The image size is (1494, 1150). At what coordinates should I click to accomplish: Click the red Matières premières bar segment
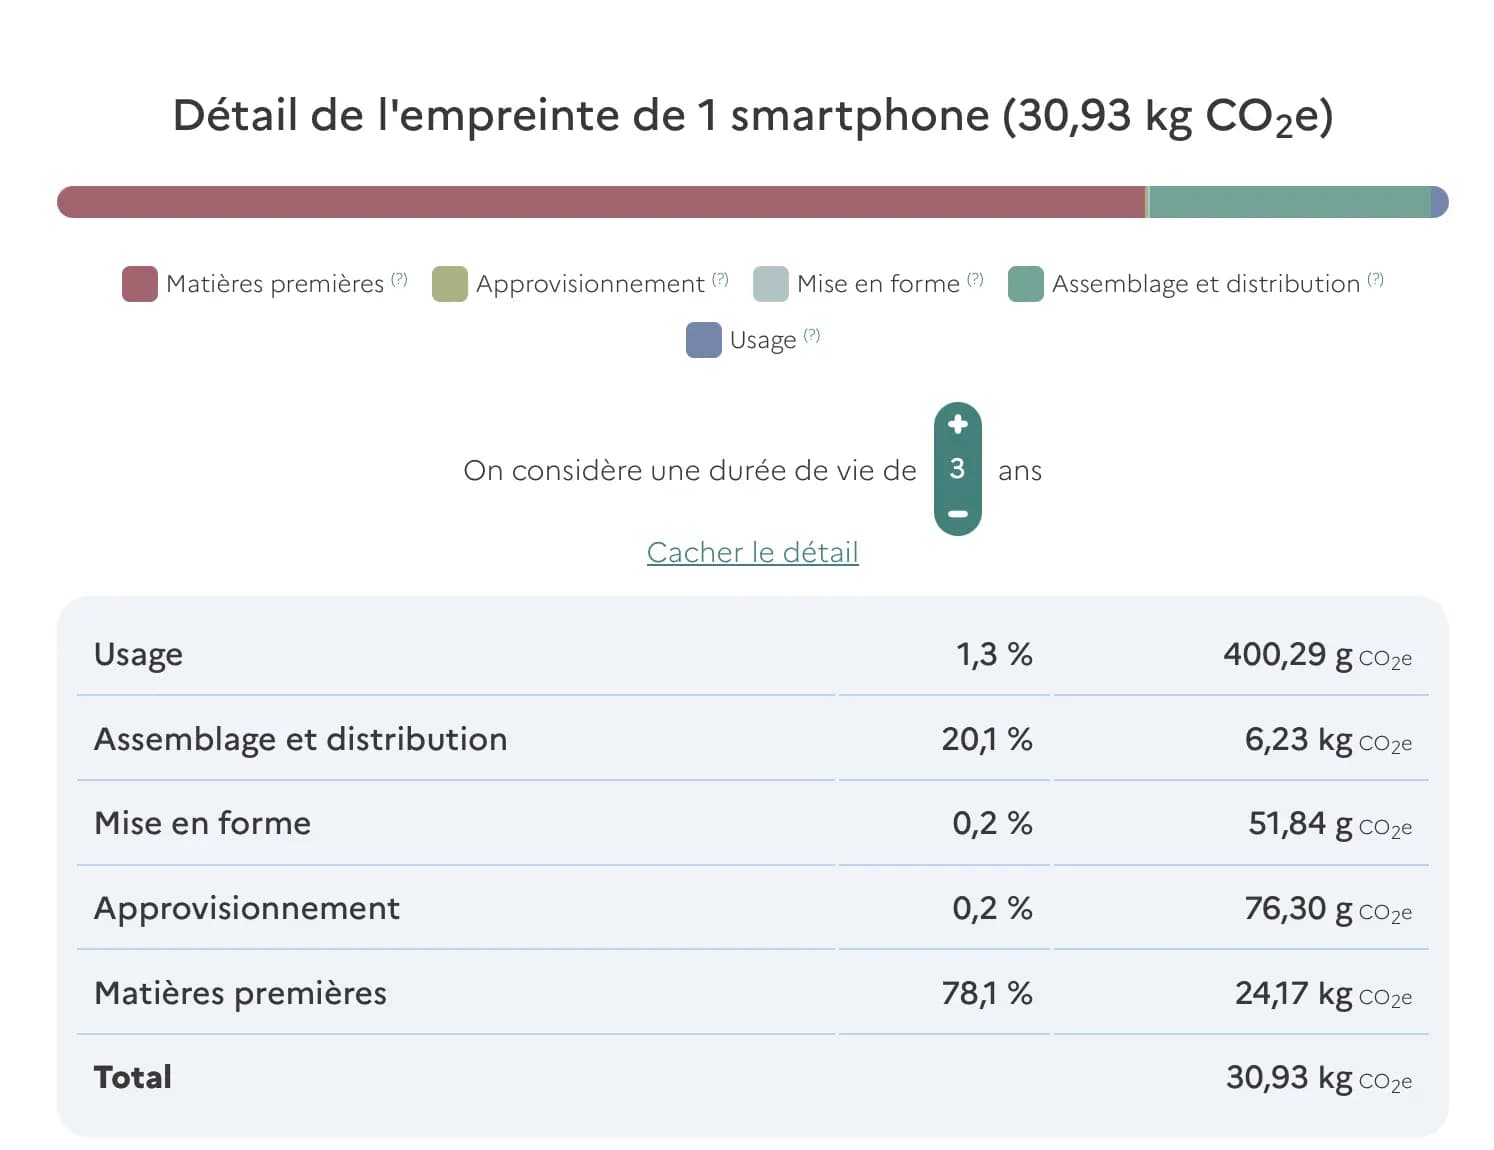(x=600, y=202)
